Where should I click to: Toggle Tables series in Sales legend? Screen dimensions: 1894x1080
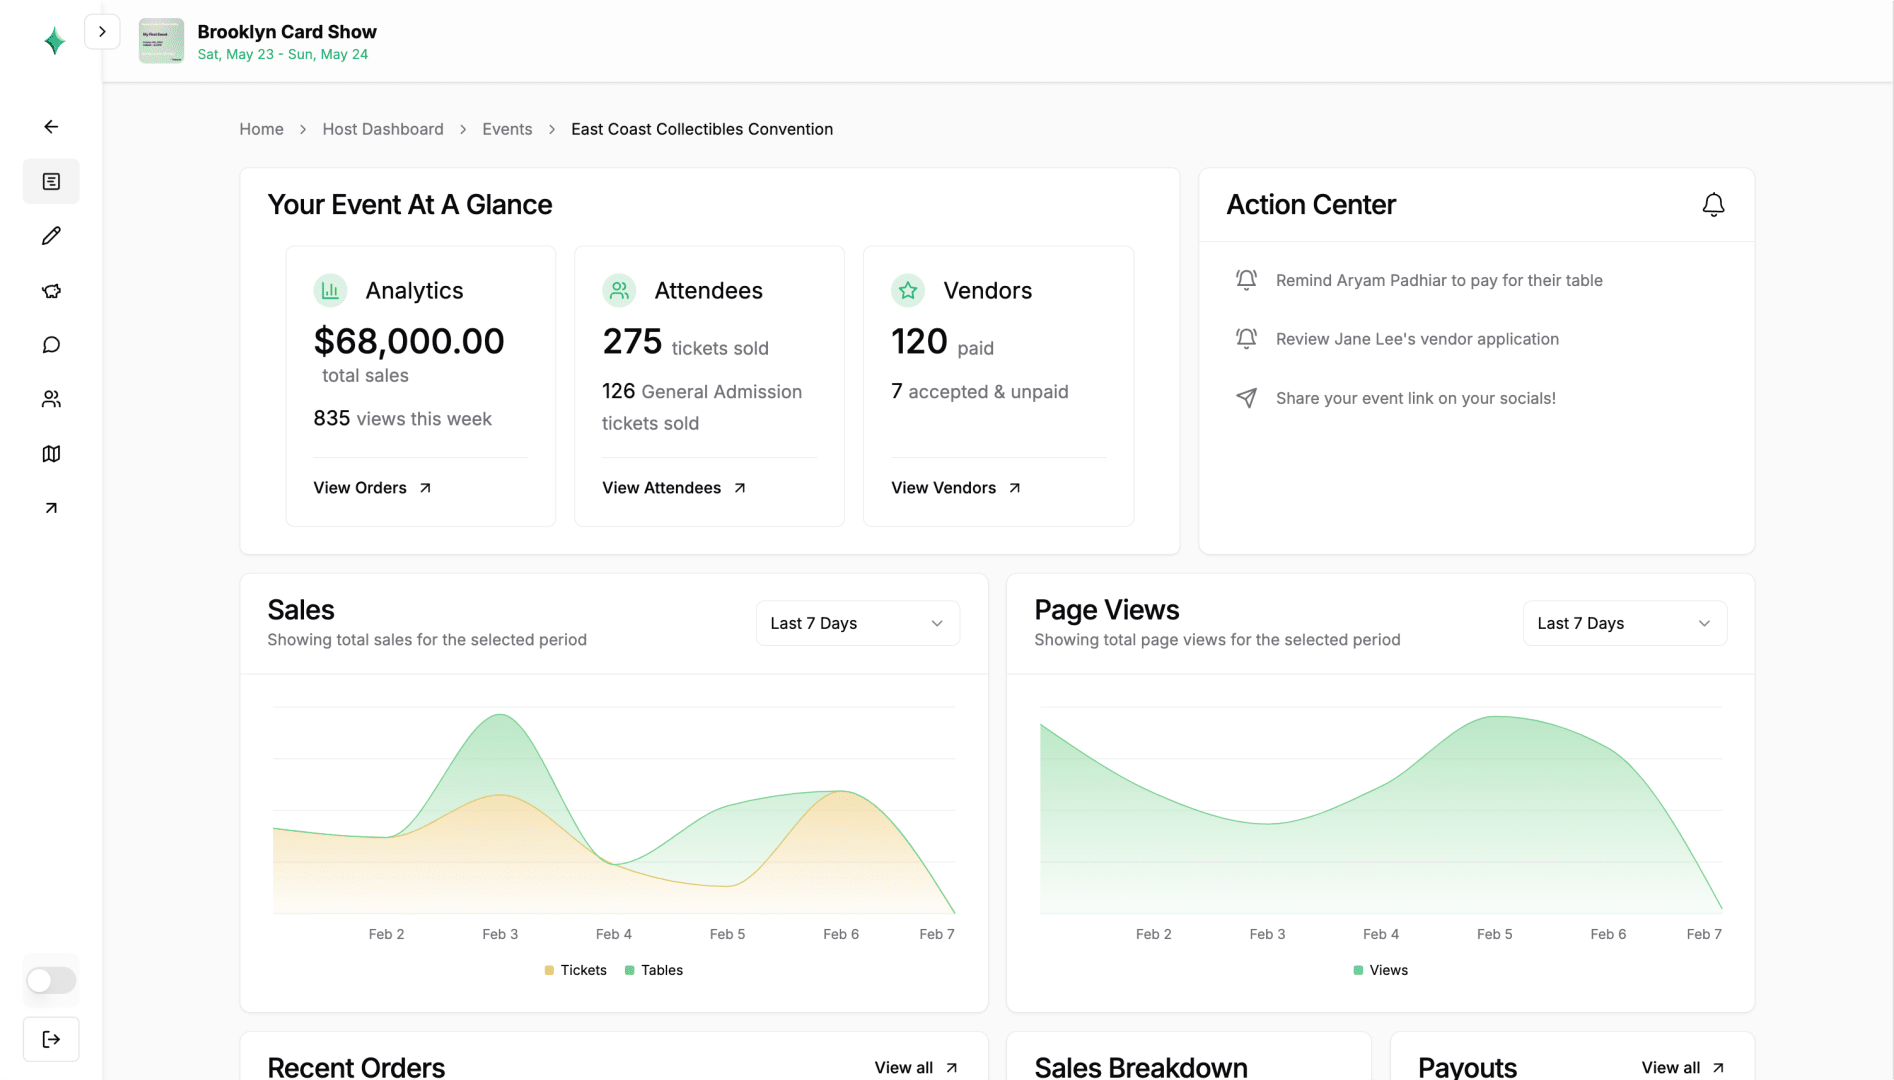tap(654, 970)
